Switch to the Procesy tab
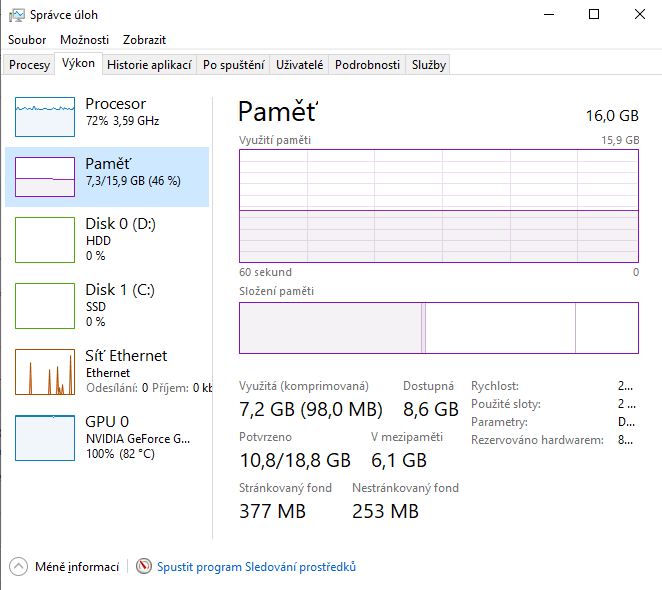 pyautogui.click(x=29, y=65)
